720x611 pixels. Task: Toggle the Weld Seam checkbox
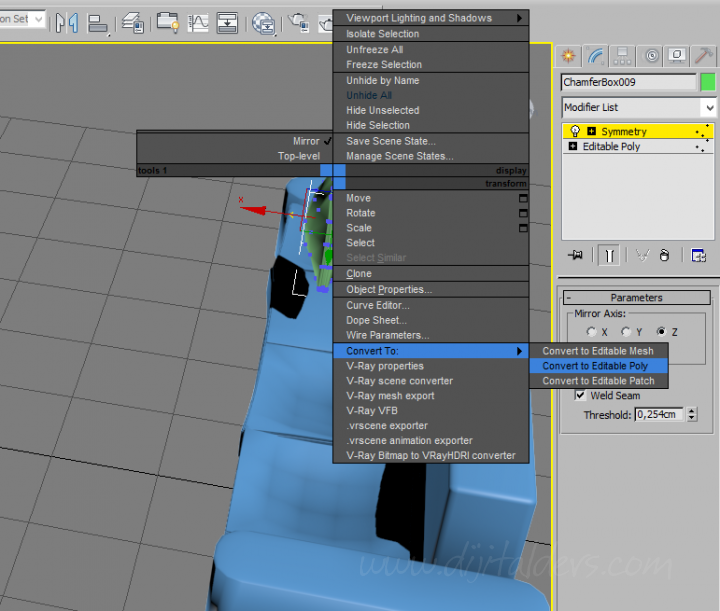pos(580,395)
